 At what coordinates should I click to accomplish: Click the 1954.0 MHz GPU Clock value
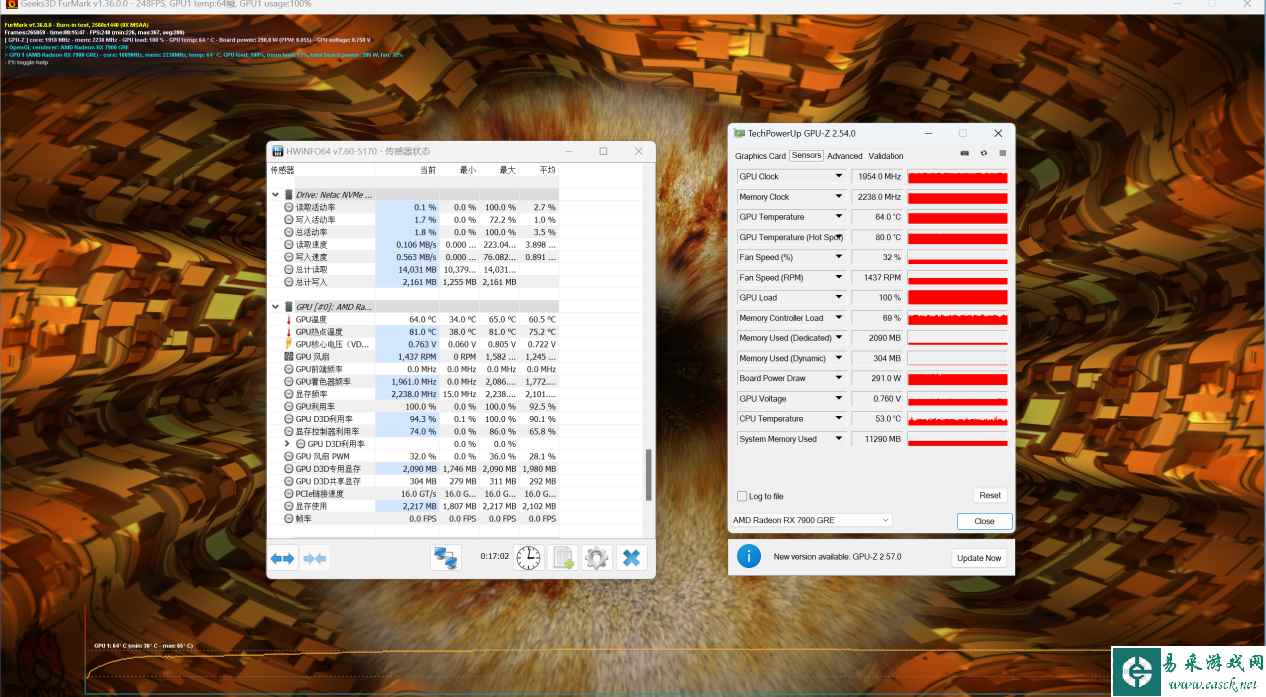877,177
